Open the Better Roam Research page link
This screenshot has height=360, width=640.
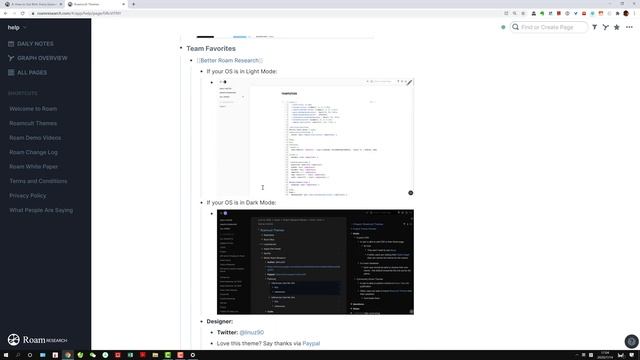[230, 60]
